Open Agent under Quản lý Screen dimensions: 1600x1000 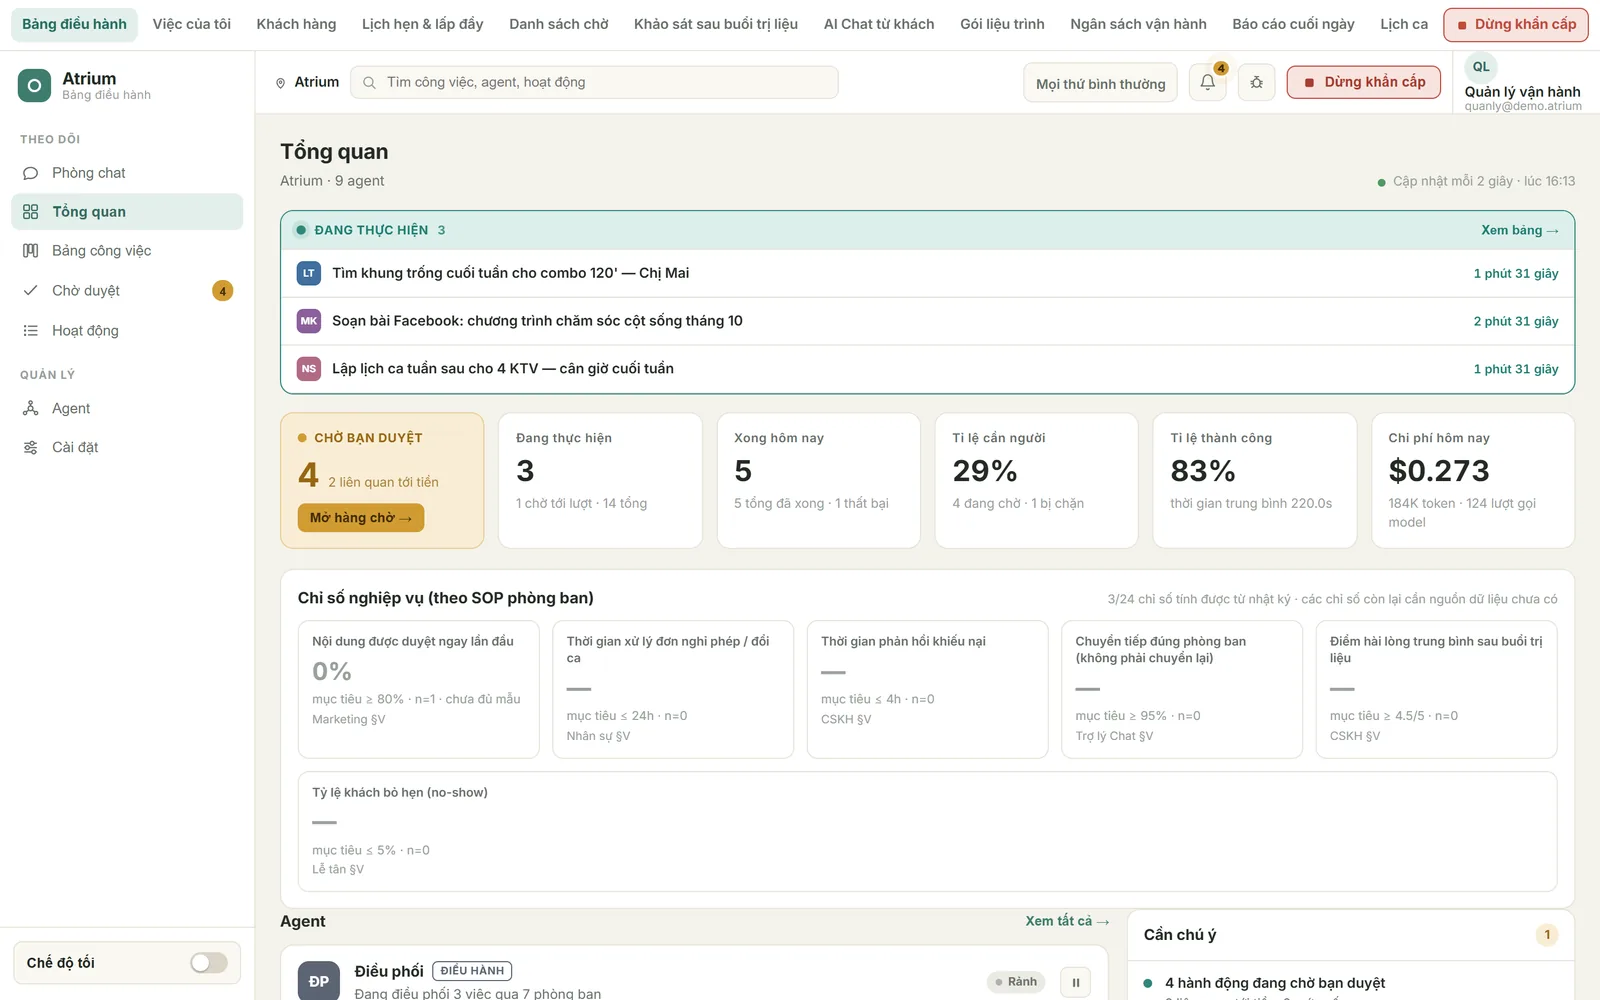tap(127, 408)
